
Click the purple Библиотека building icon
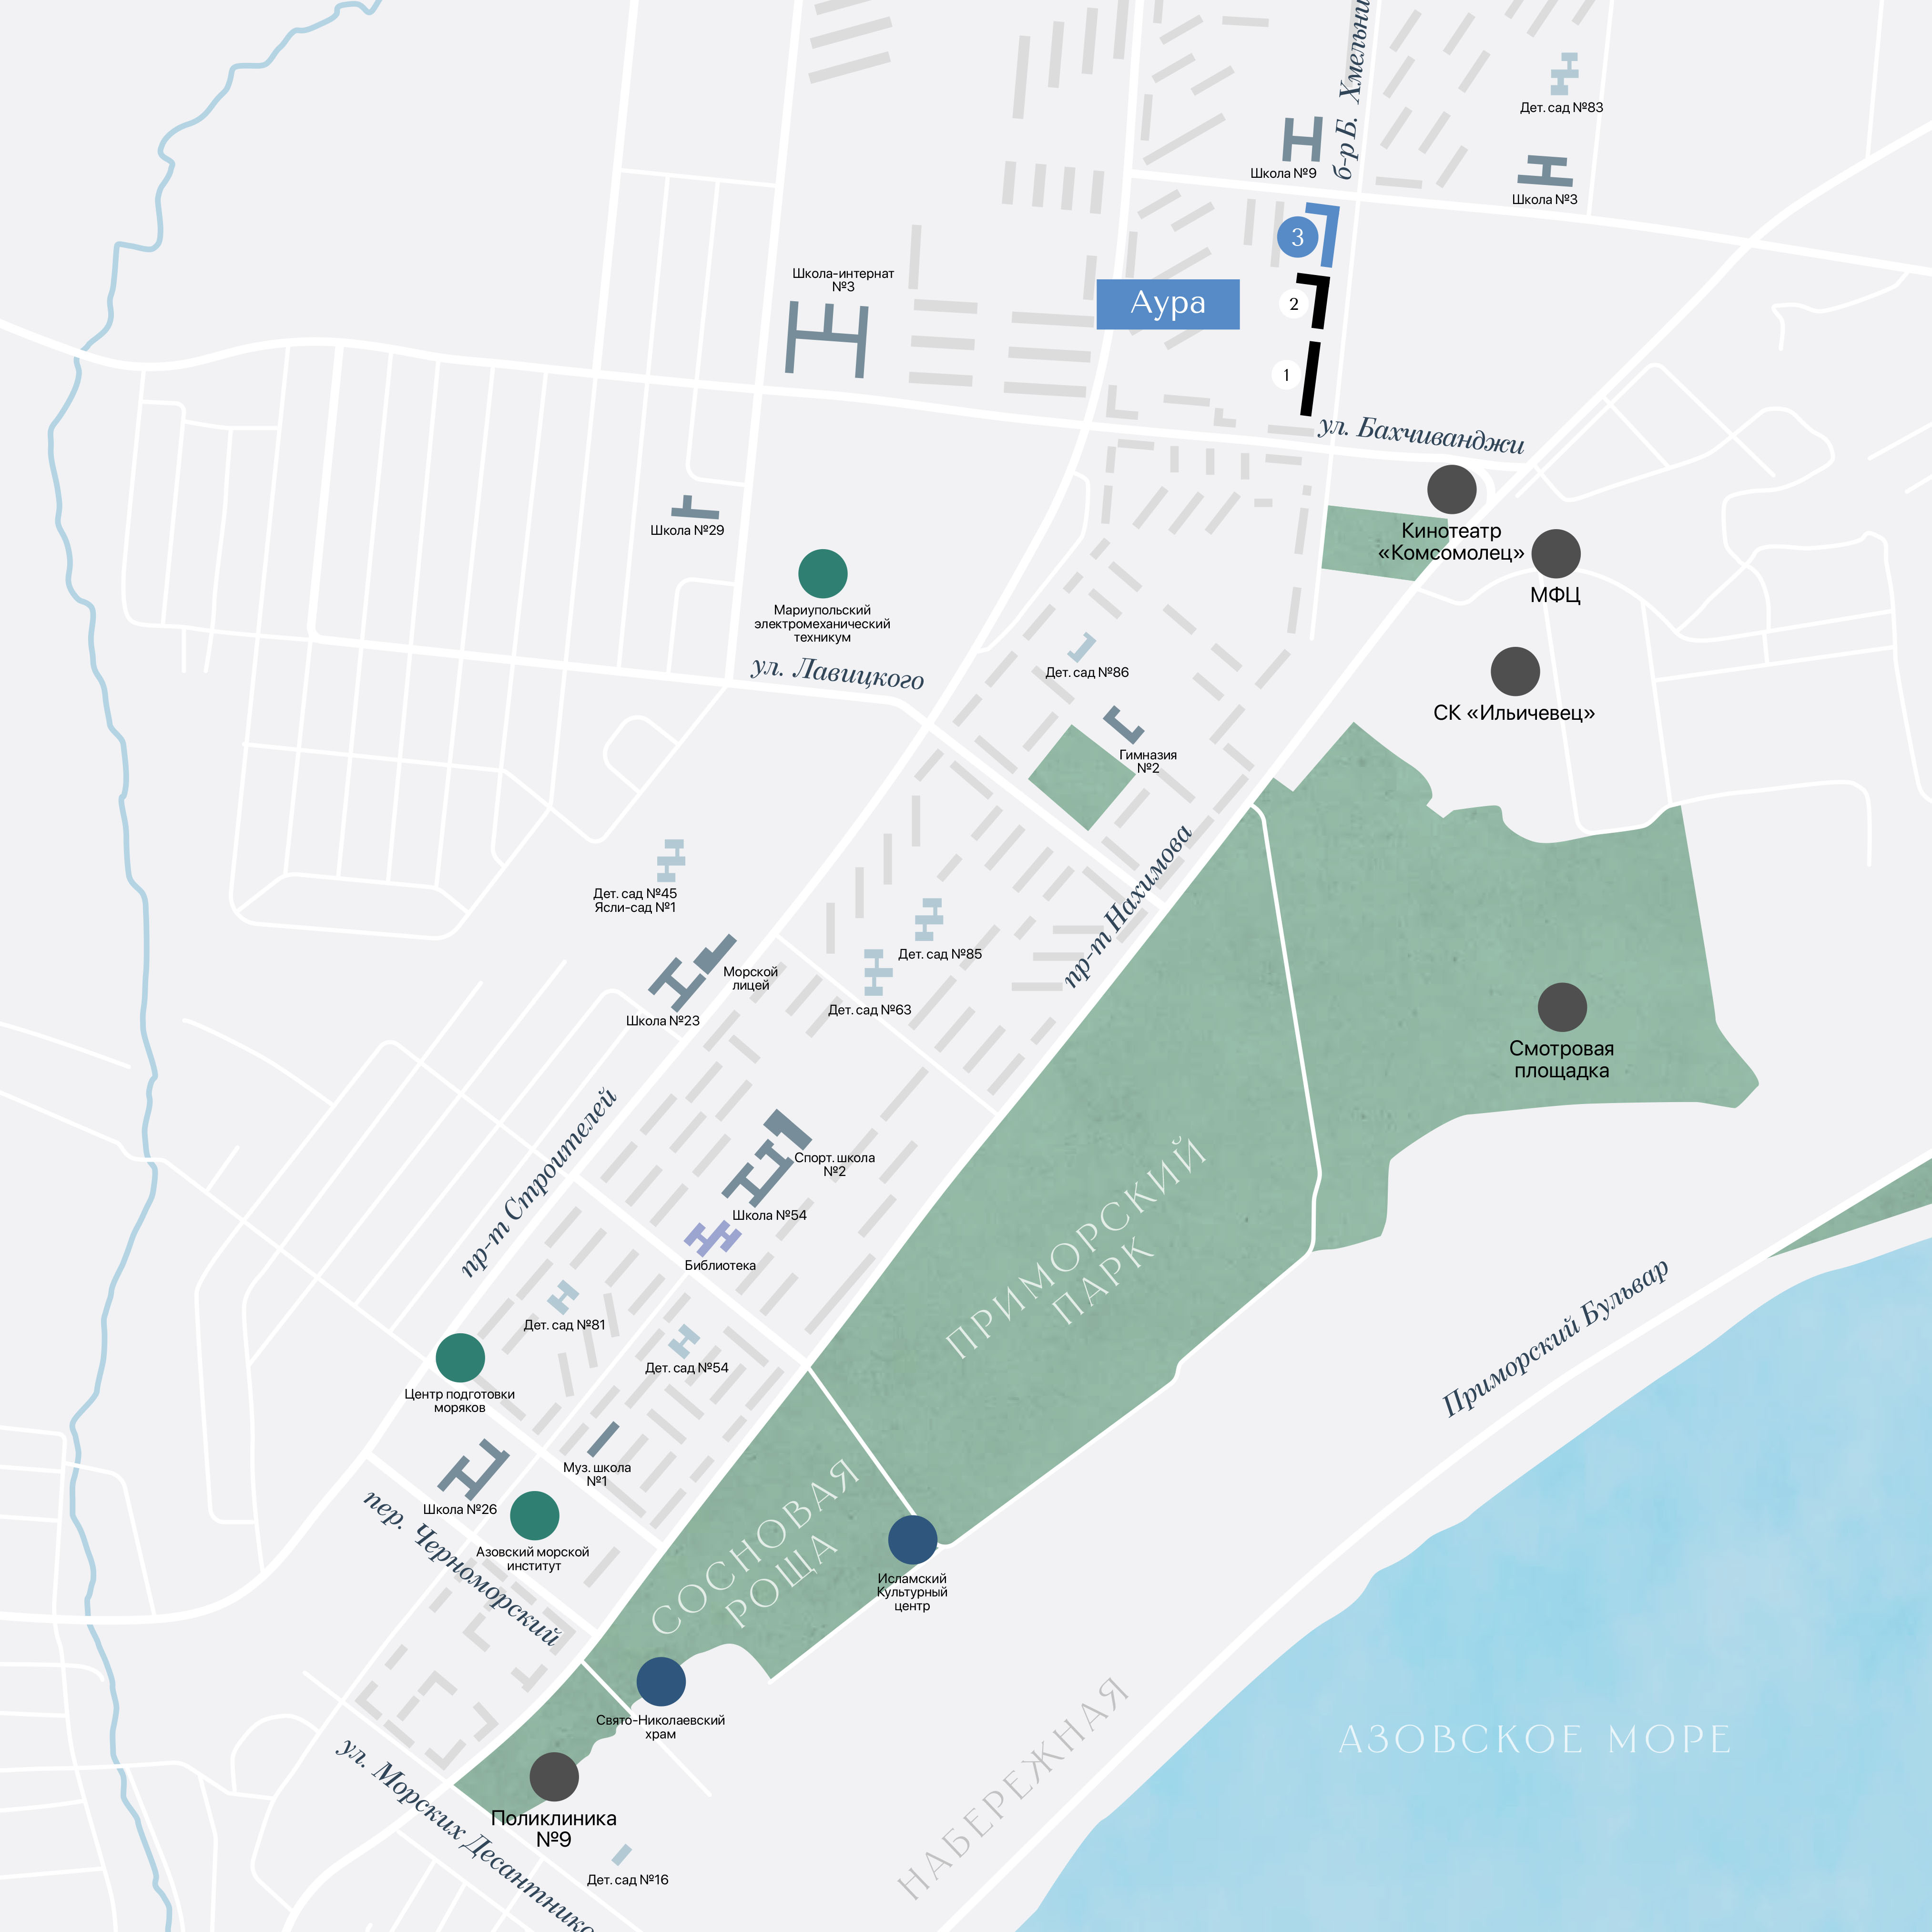coord(712,1238)
